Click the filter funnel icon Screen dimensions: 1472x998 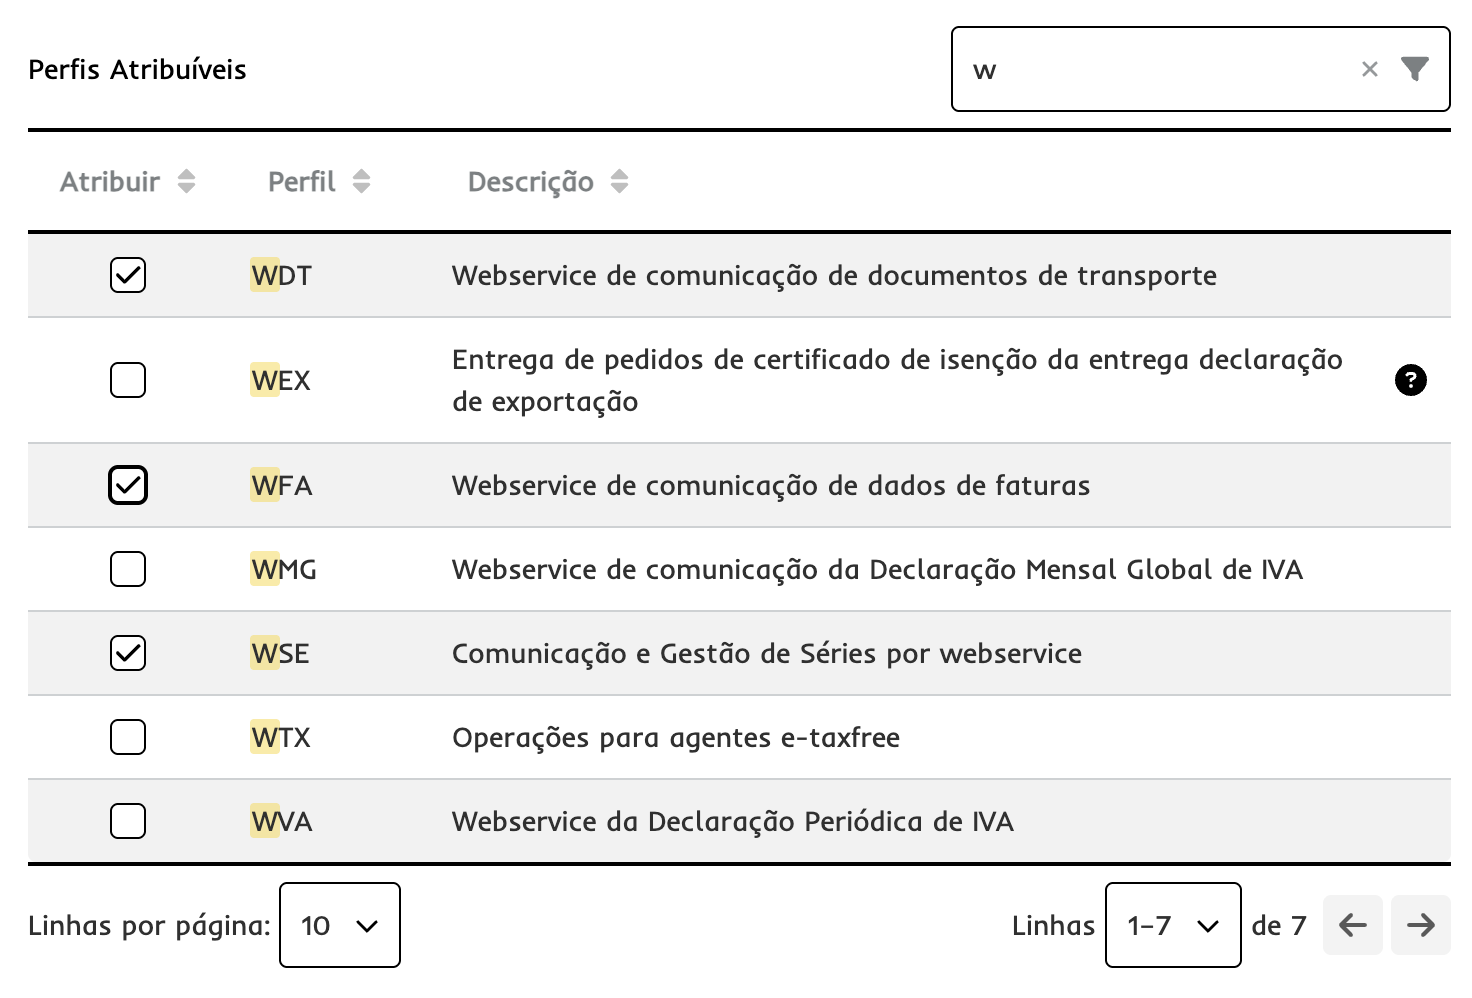click(x=1414, y=69)
